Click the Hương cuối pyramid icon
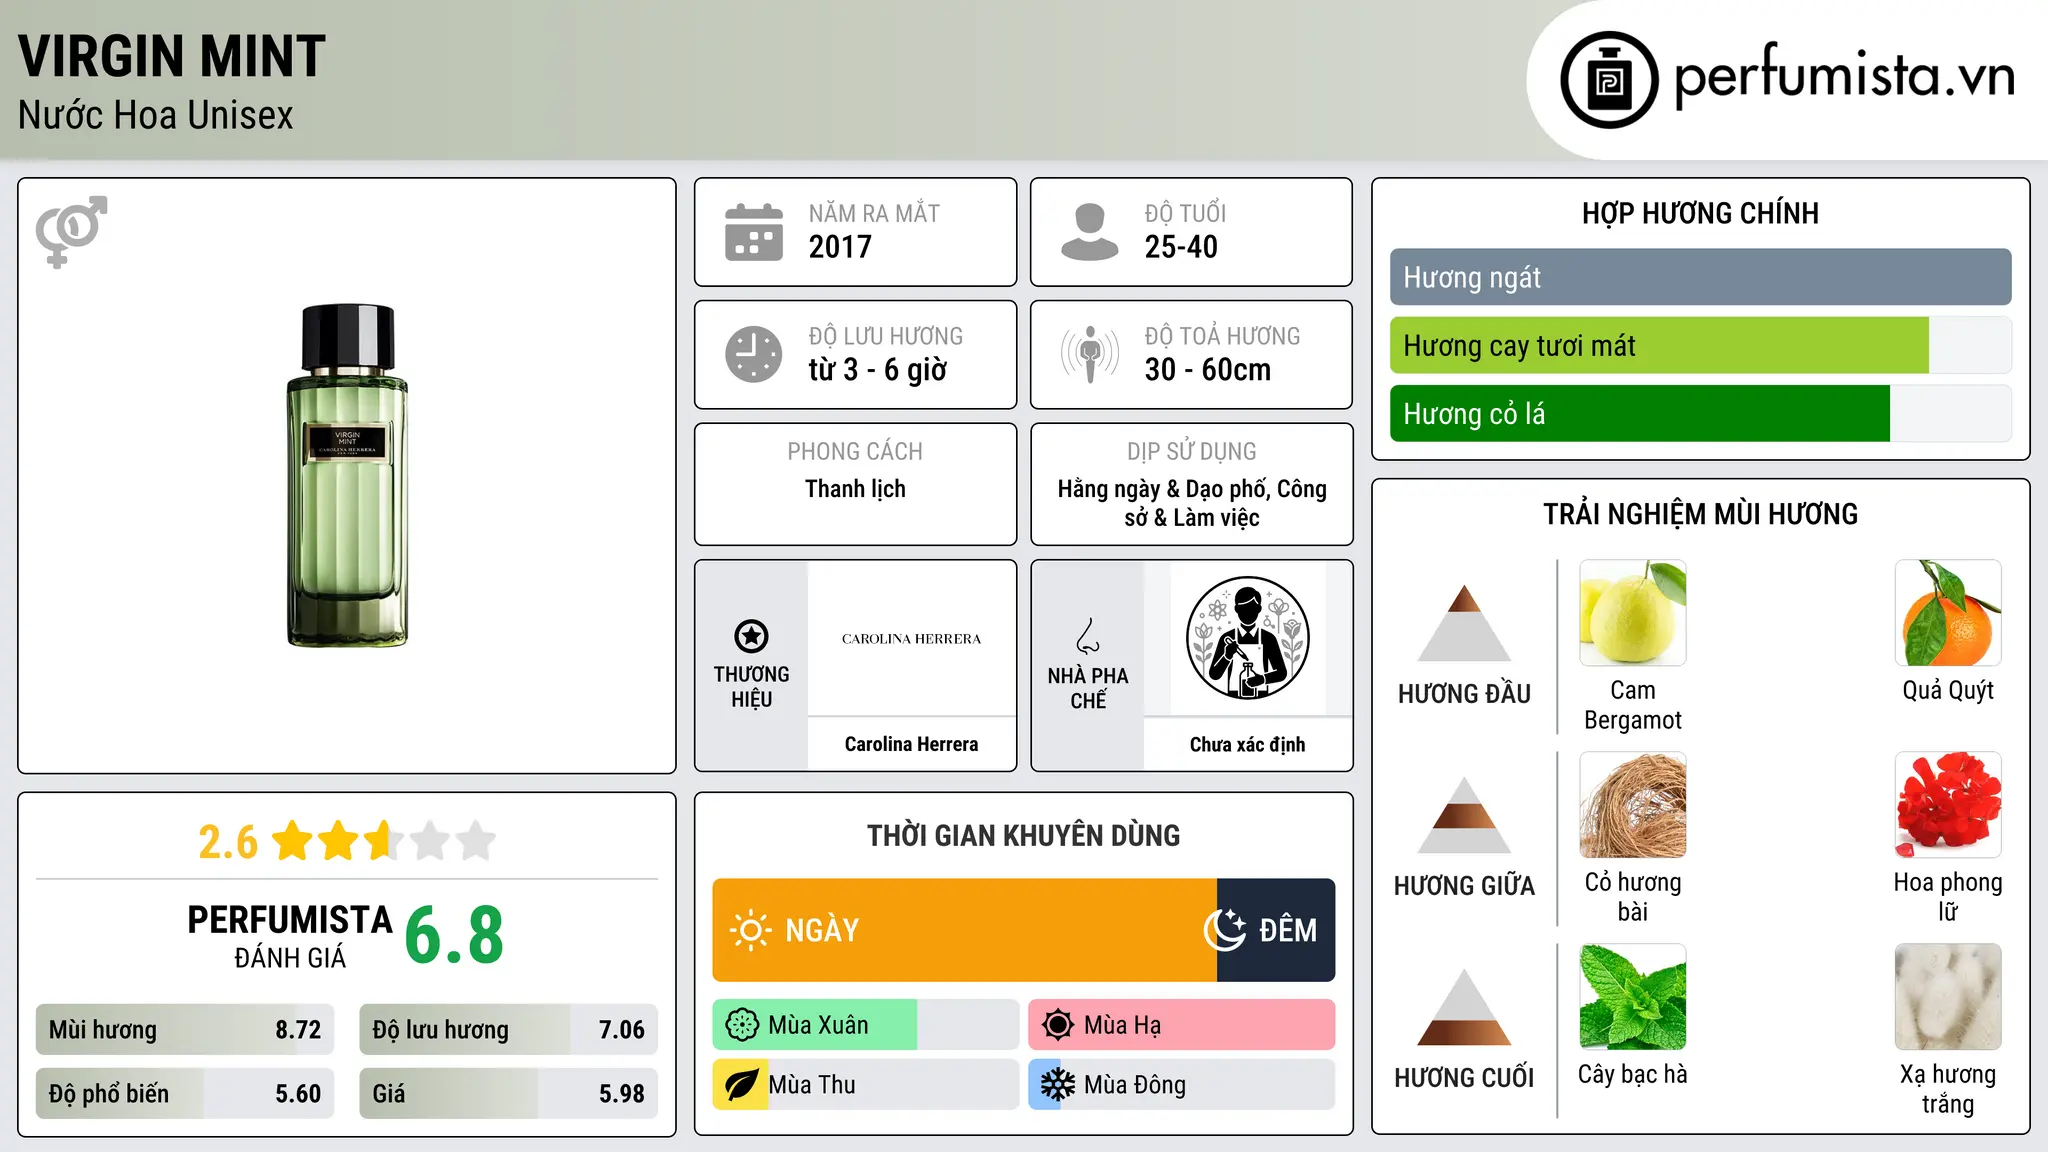Image resolution: width=2048 pixels, height=1152 pixels. click(1464, 1007)
